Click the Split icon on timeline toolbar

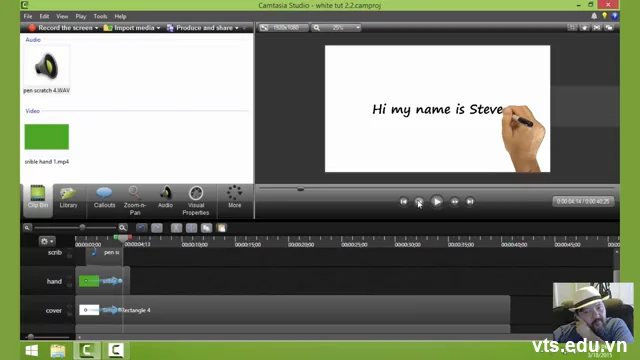191,228
